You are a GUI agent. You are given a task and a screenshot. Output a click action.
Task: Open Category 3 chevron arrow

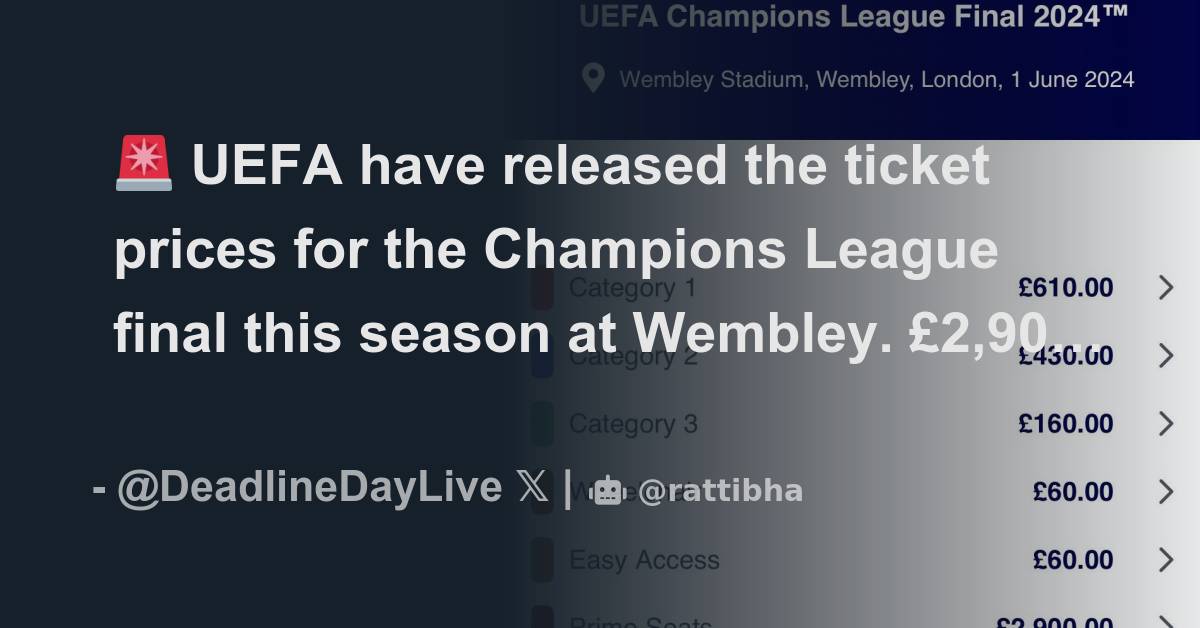tap(1165, 424)
